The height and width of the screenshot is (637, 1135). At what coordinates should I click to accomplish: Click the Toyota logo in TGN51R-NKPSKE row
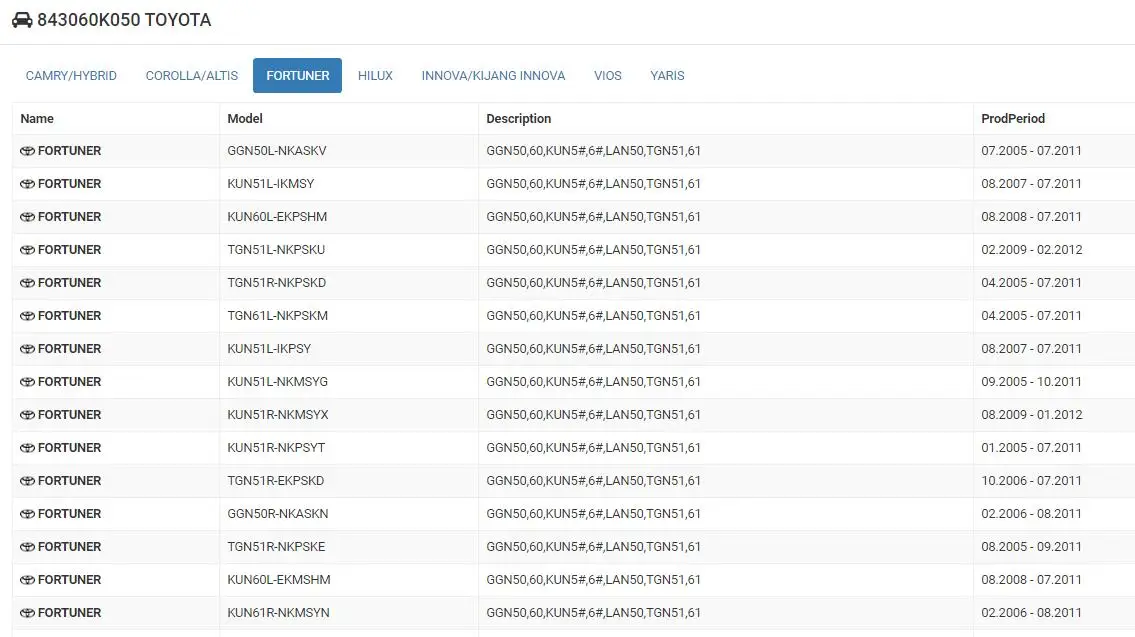[x=28, y=547]
